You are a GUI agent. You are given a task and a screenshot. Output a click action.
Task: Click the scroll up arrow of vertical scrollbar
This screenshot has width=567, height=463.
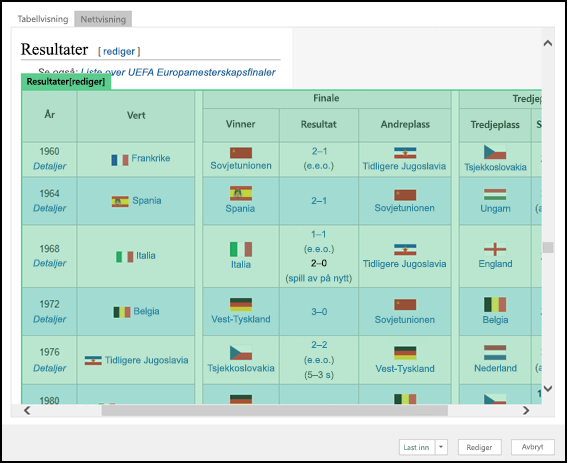548,43
